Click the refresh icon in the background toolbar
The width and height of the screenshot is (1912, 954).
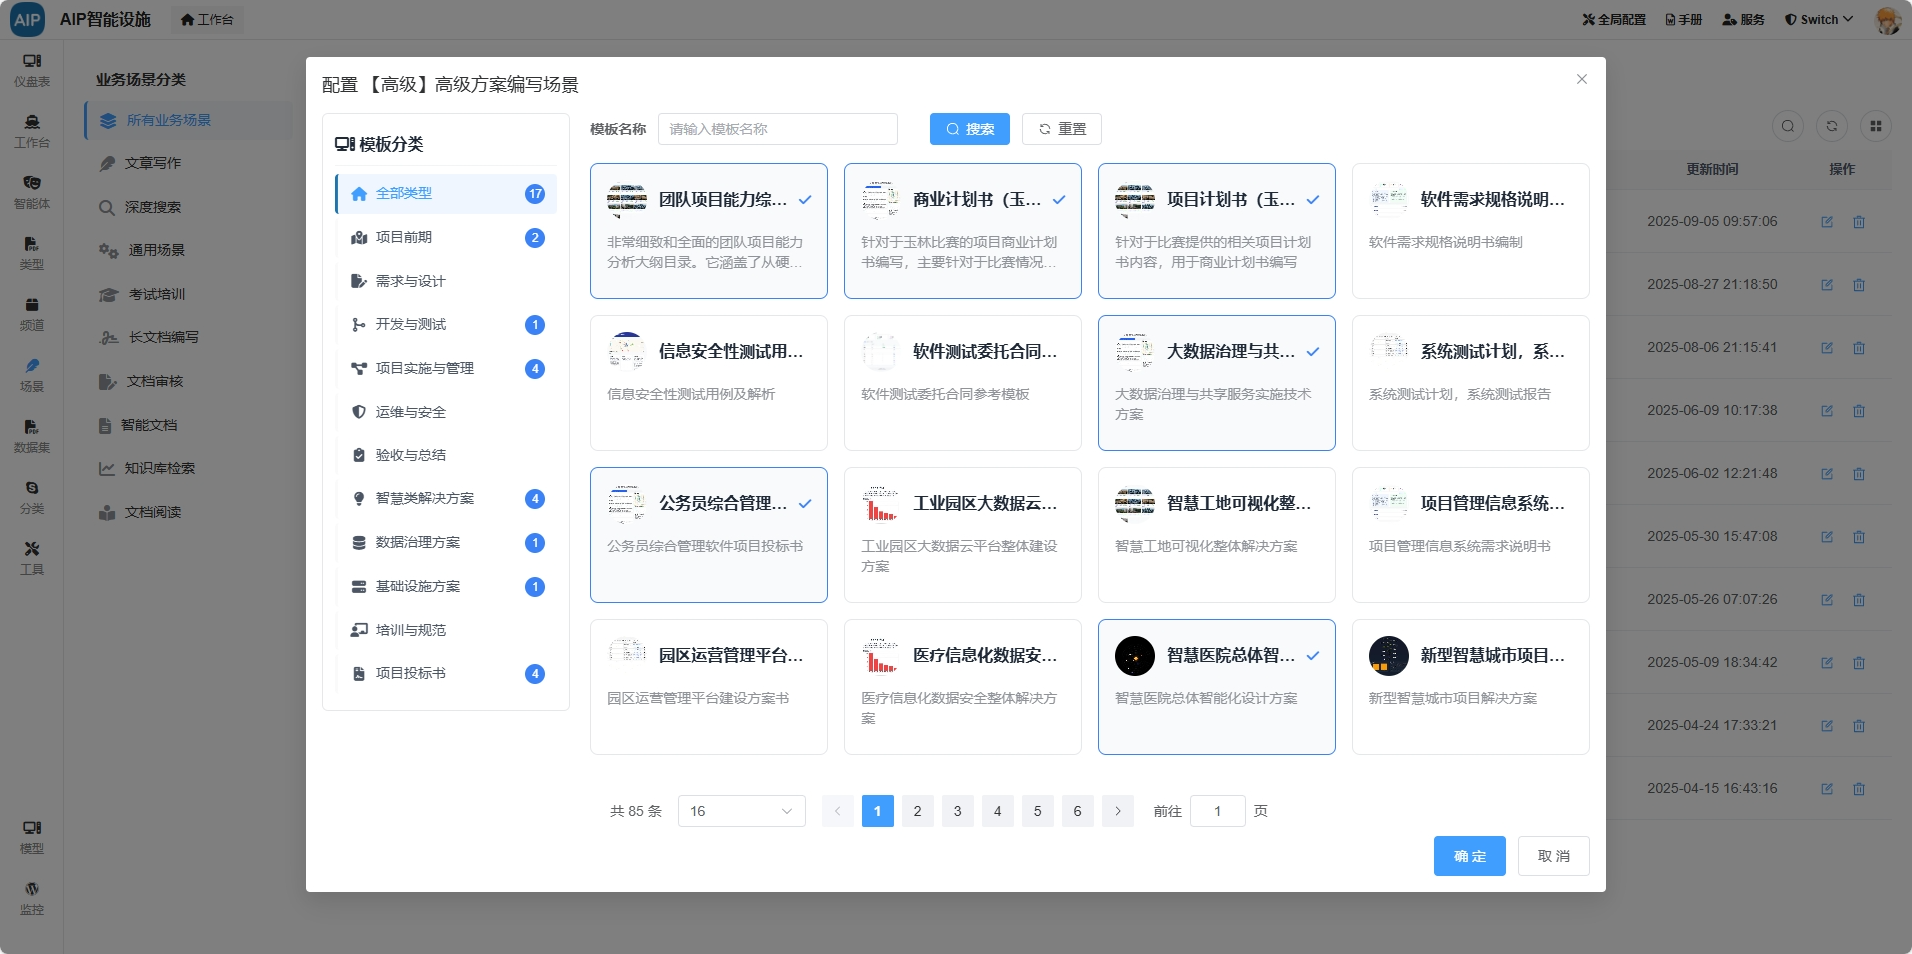coord(1831,126)
